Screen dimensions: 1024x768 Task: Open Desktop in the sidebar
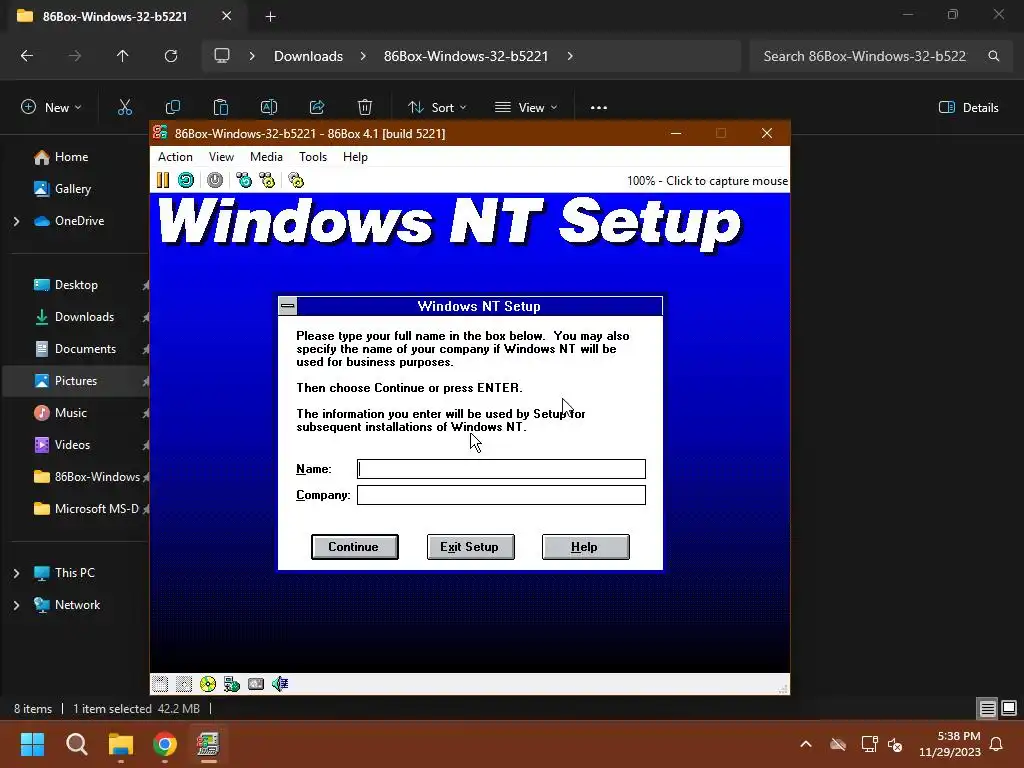click(76, 285)
